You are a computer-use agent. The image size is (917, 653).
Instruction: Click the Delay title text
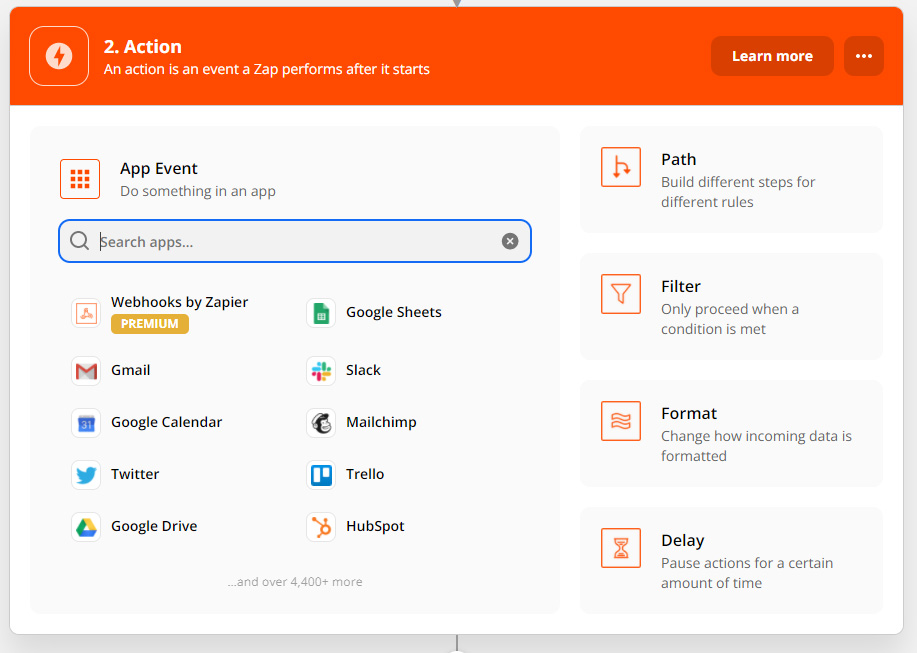pos(682,541)
